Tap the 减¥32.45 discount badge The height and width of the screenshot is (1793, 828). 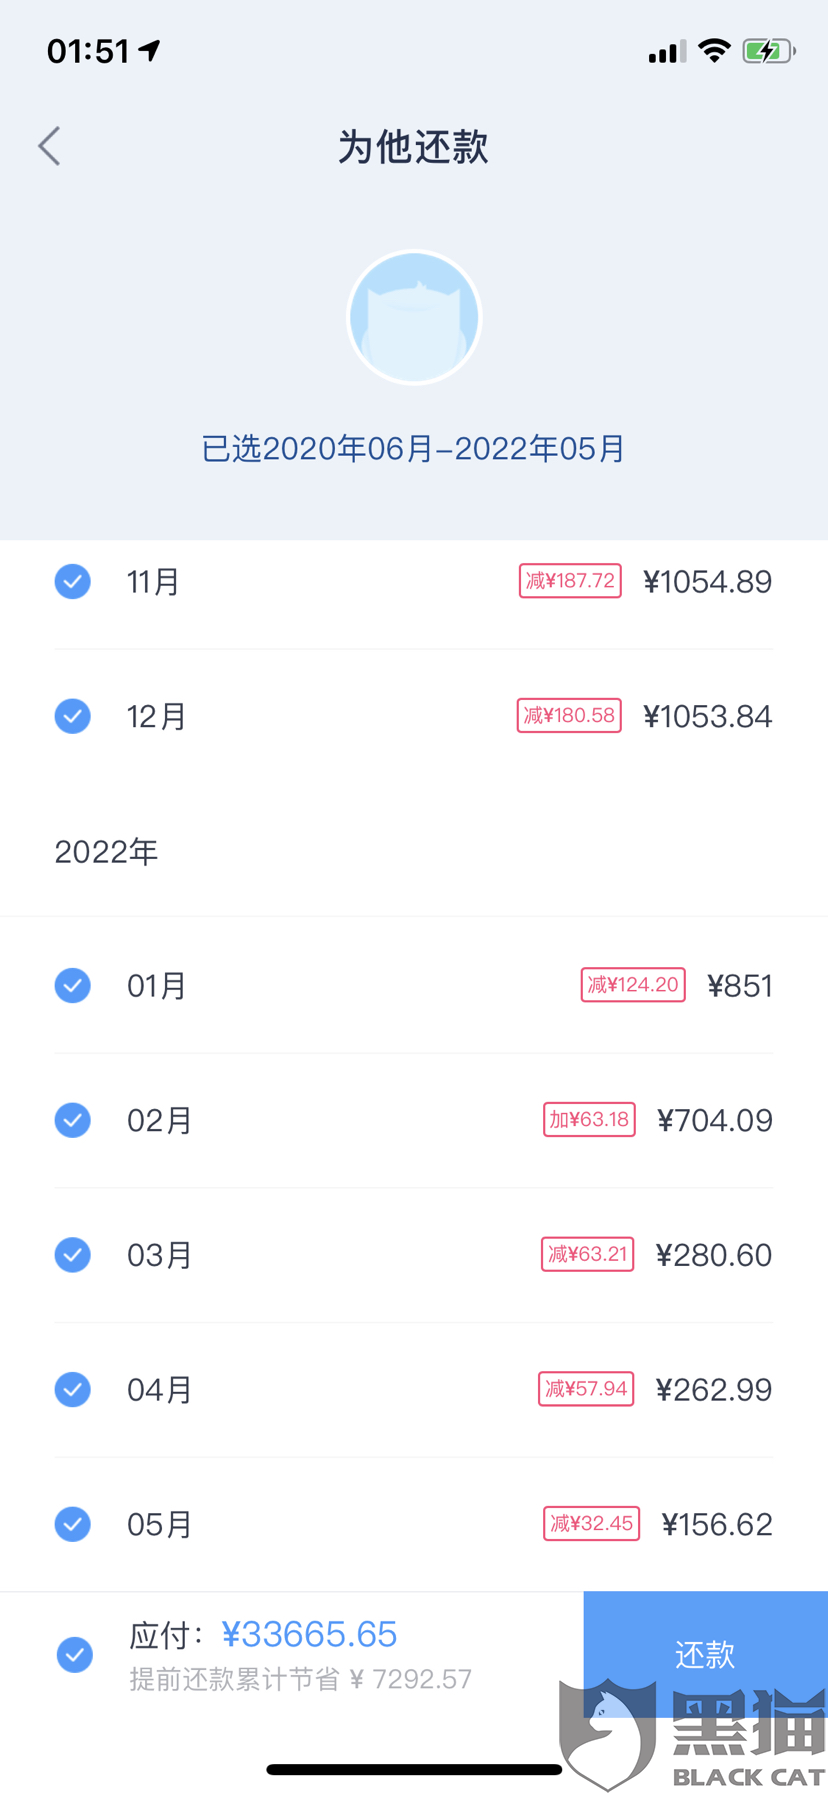591,1524
